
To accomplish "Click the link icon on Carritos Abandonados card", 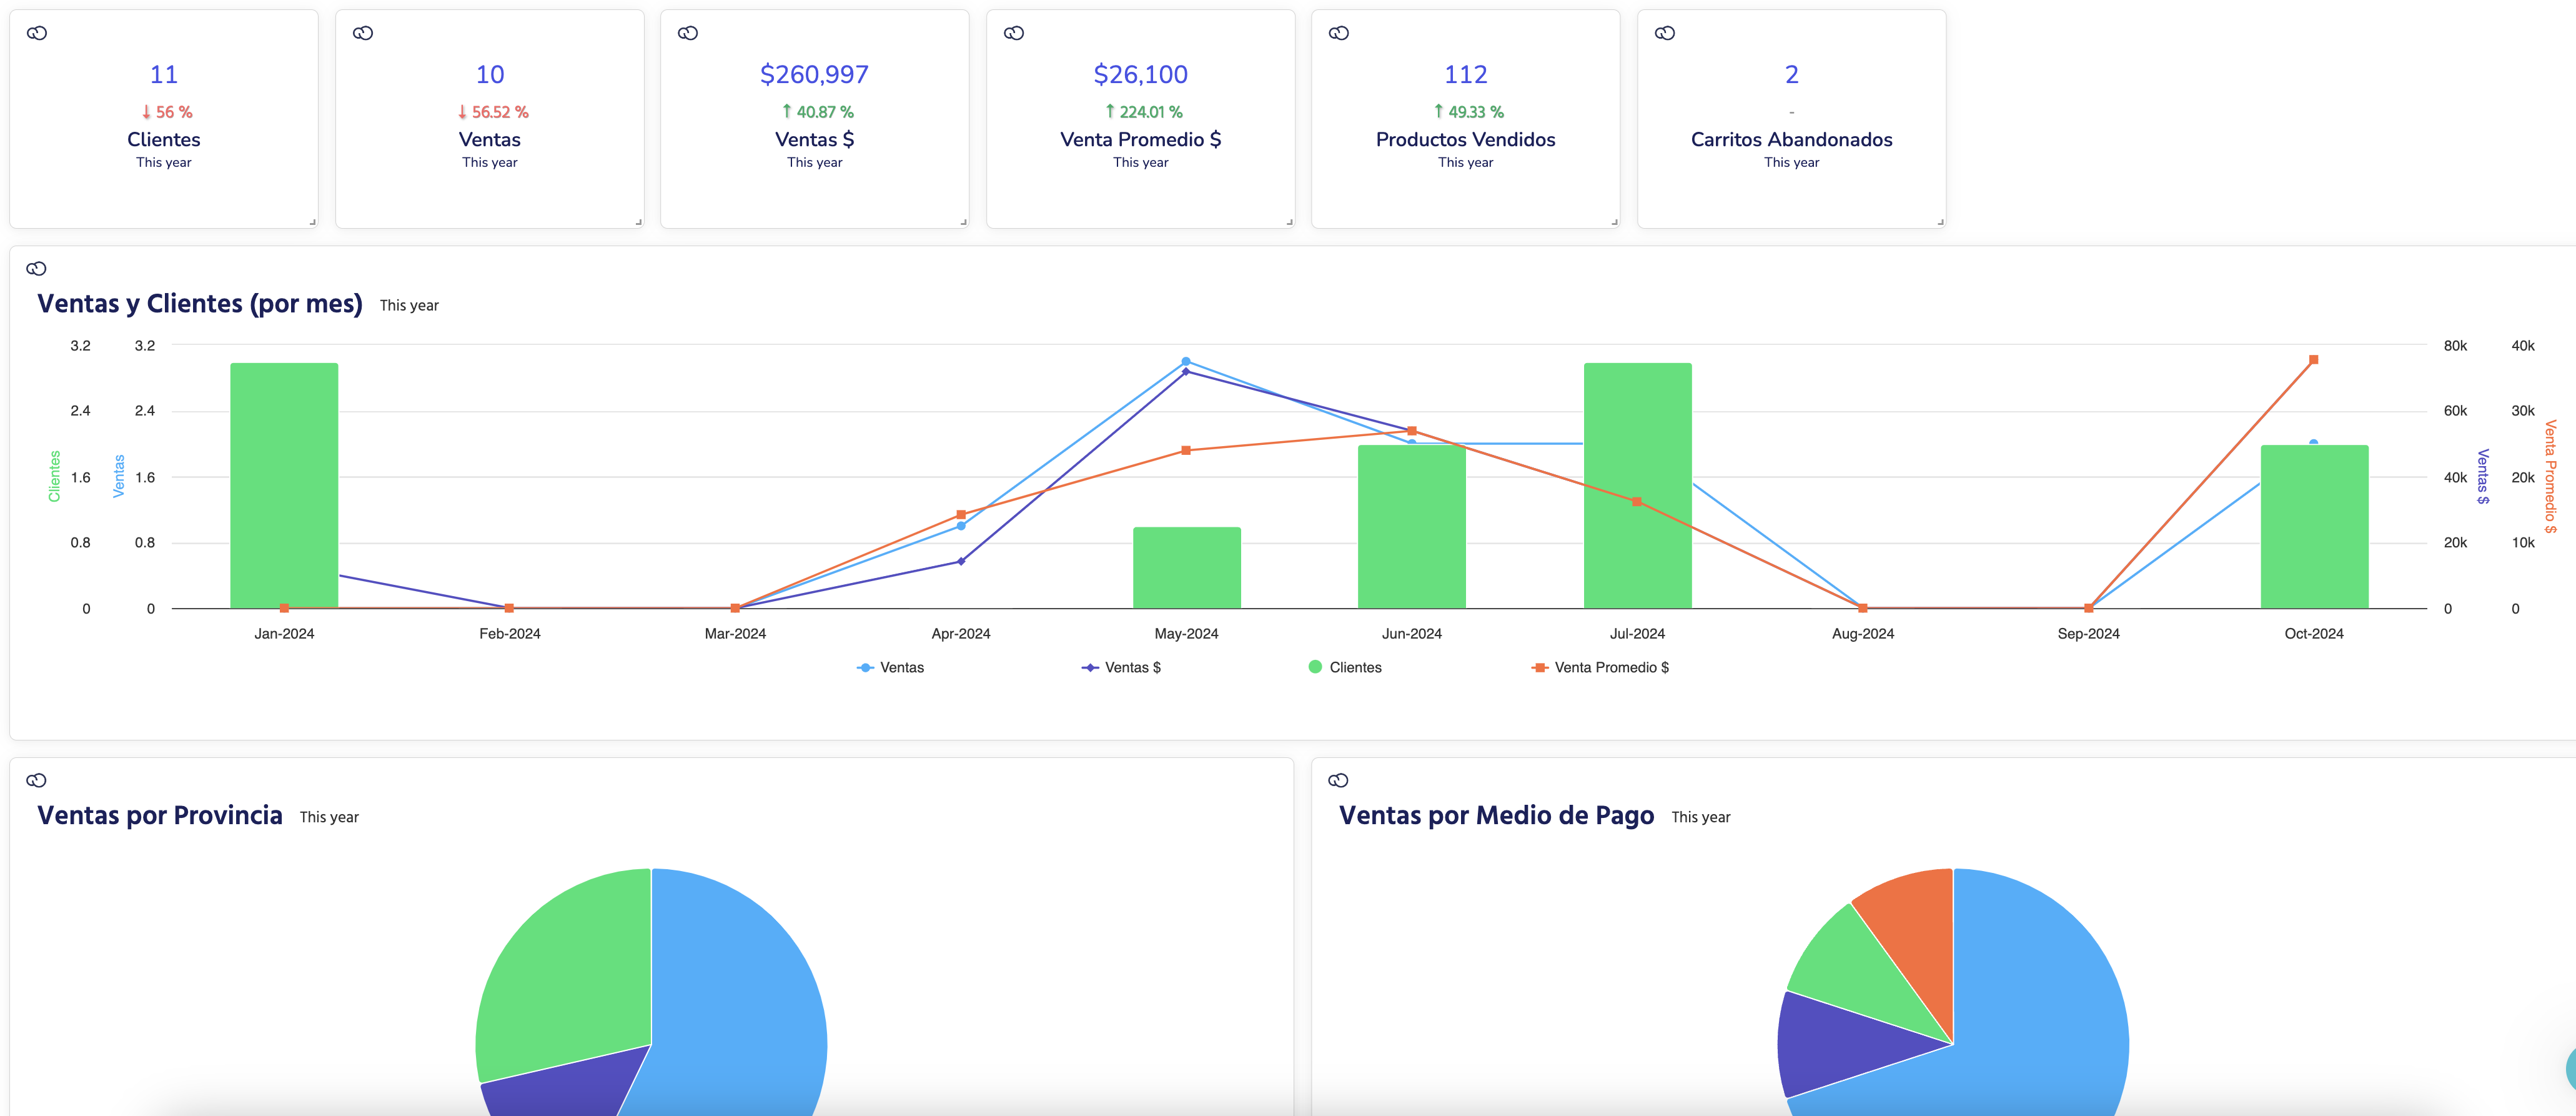I will [1665, 33].
